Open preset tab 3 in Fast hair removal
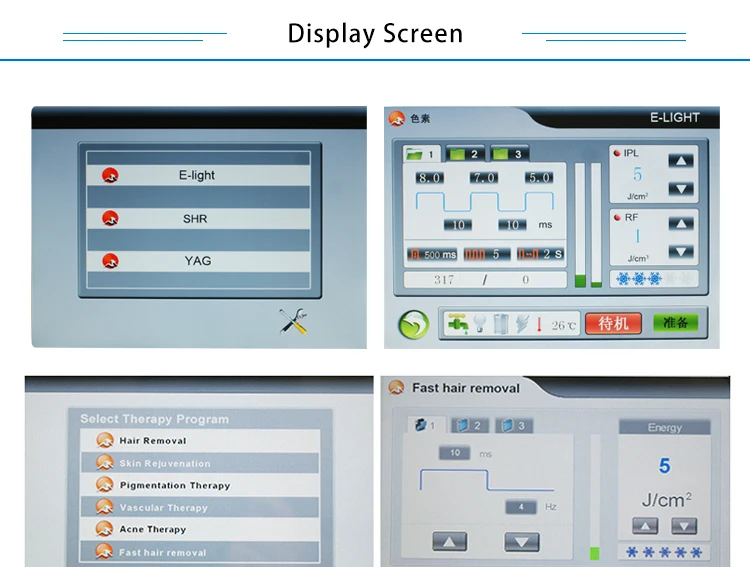750x567 pixels. point(512,426)
